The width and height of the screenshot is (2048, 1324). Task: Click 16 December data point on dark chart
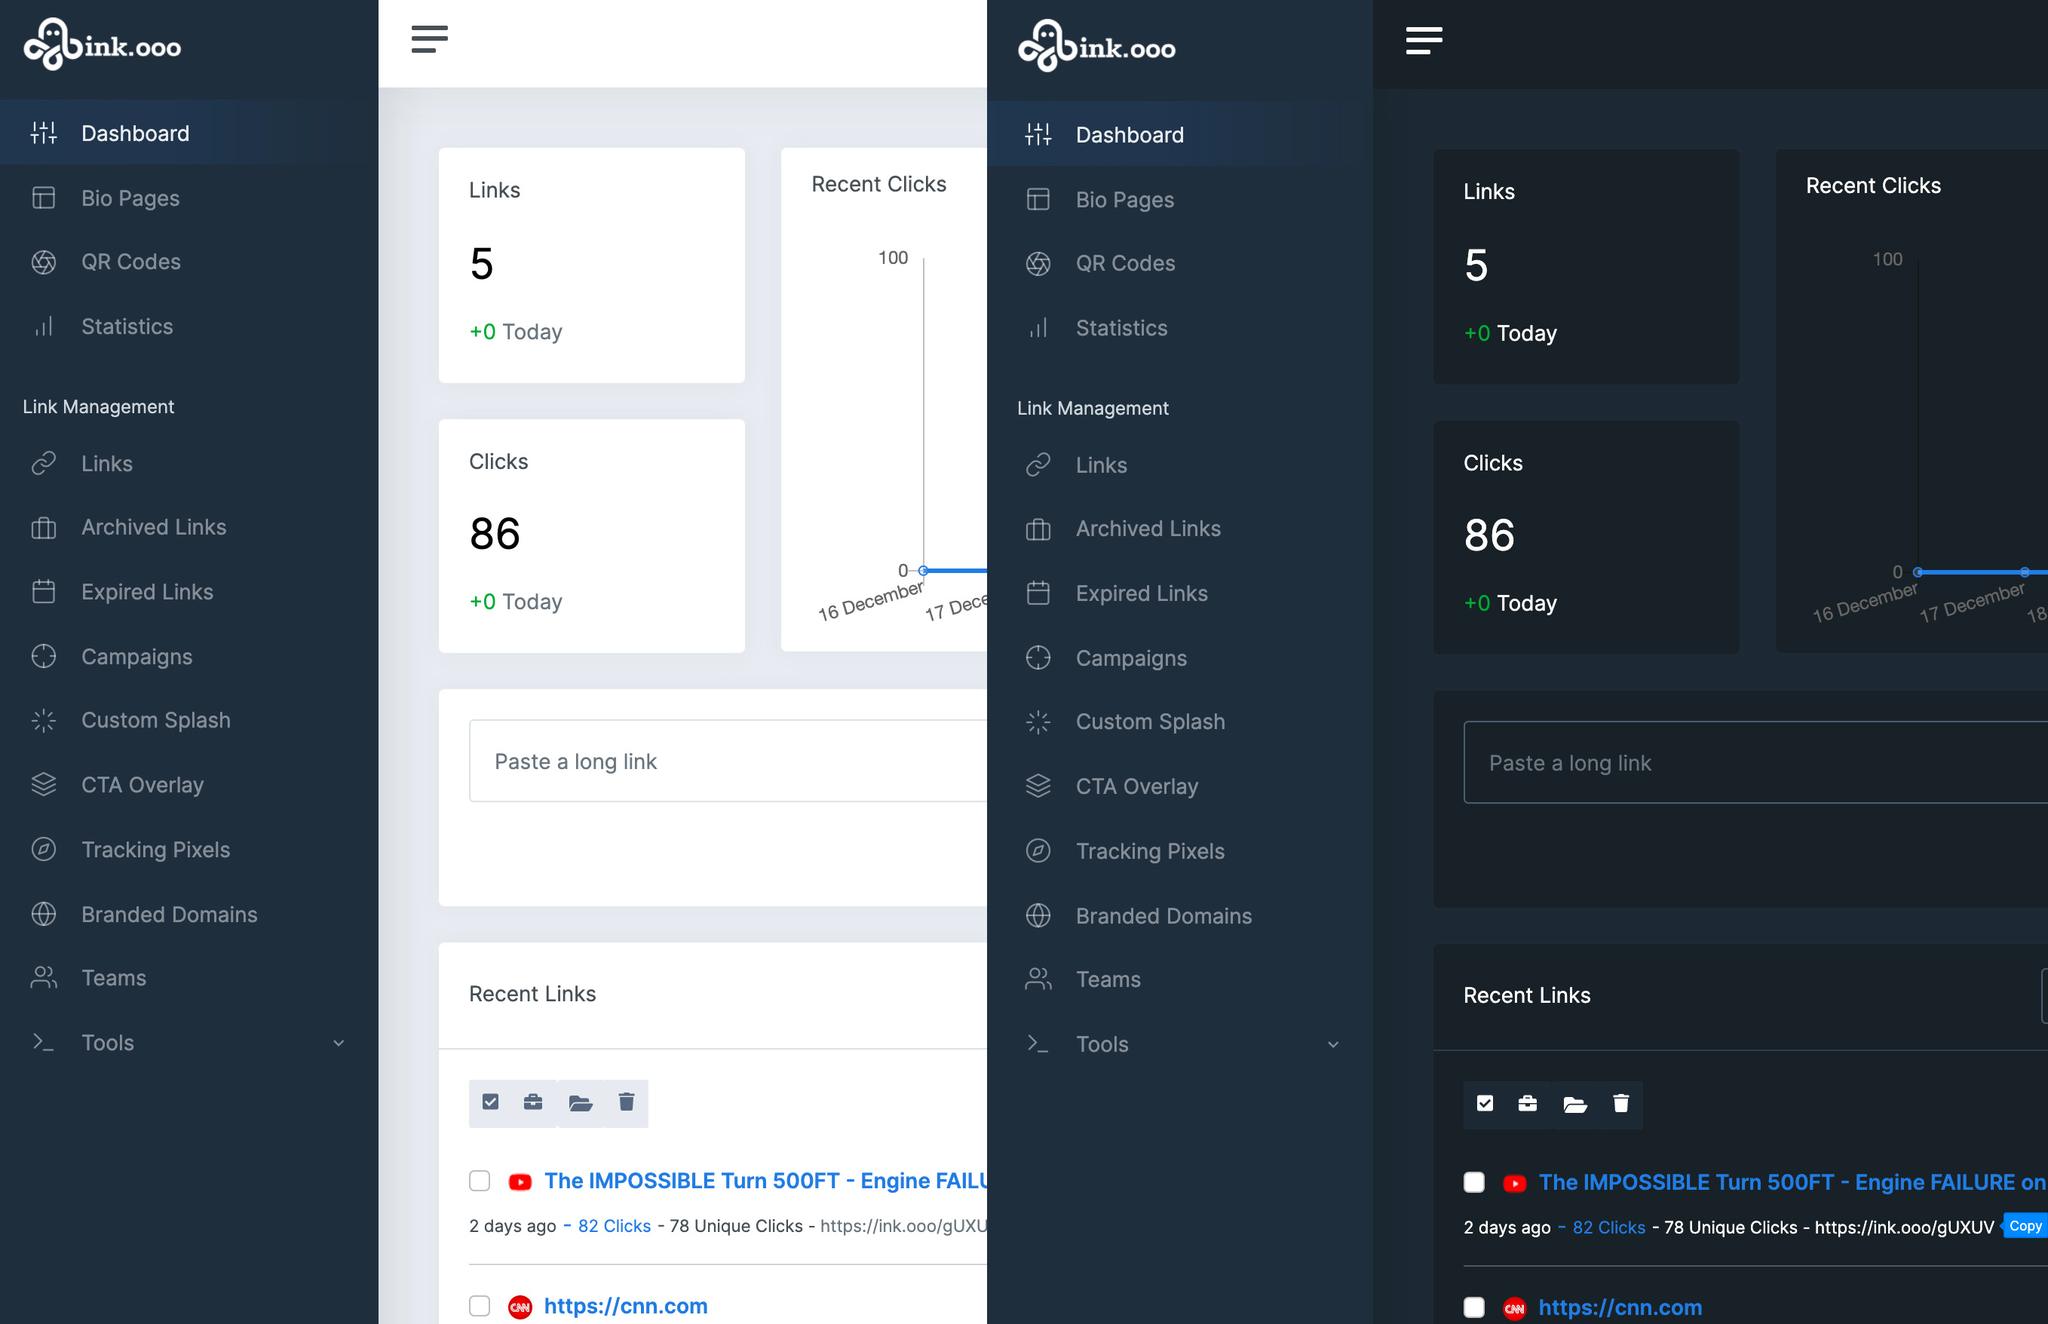pyautogui.click(x=1917, y=572)
